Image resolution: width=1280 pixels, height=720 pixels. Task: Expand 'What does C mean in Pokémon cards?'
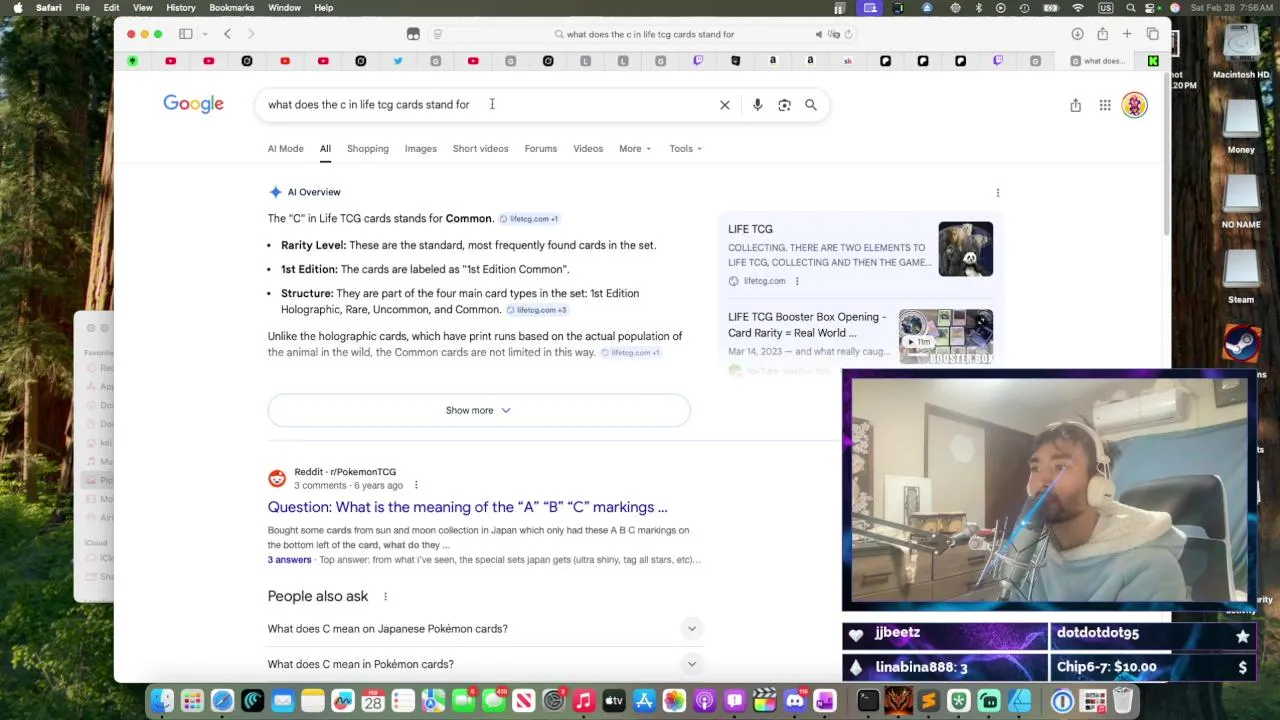pyautogui.click(x=484, y=664)
